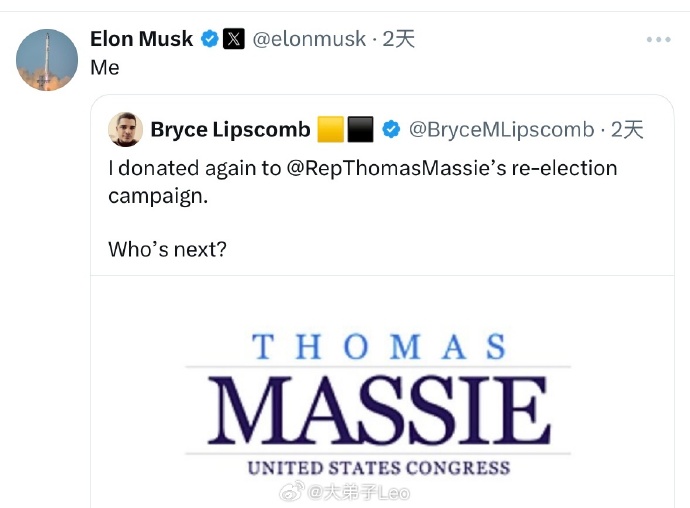Screen dimensions: 690x508
Task: Open Bryce Lipscomb's profile photo
Action: [x=125, y=130]
